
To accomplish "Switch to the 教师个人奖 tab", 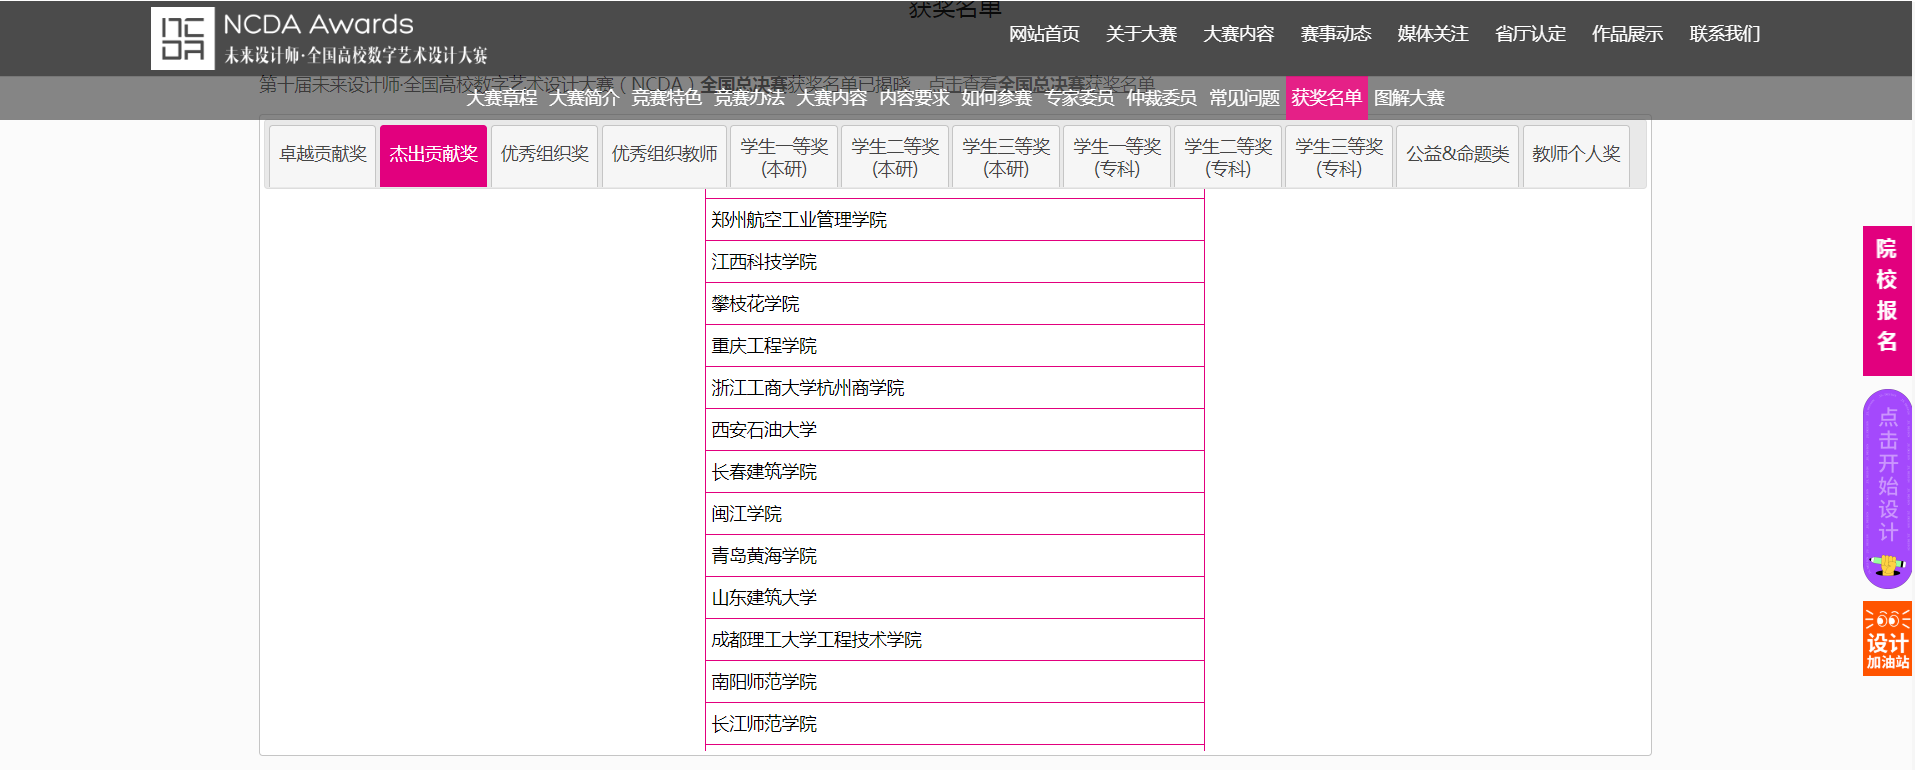I will pyautogui.click(x=1576, y=155).
